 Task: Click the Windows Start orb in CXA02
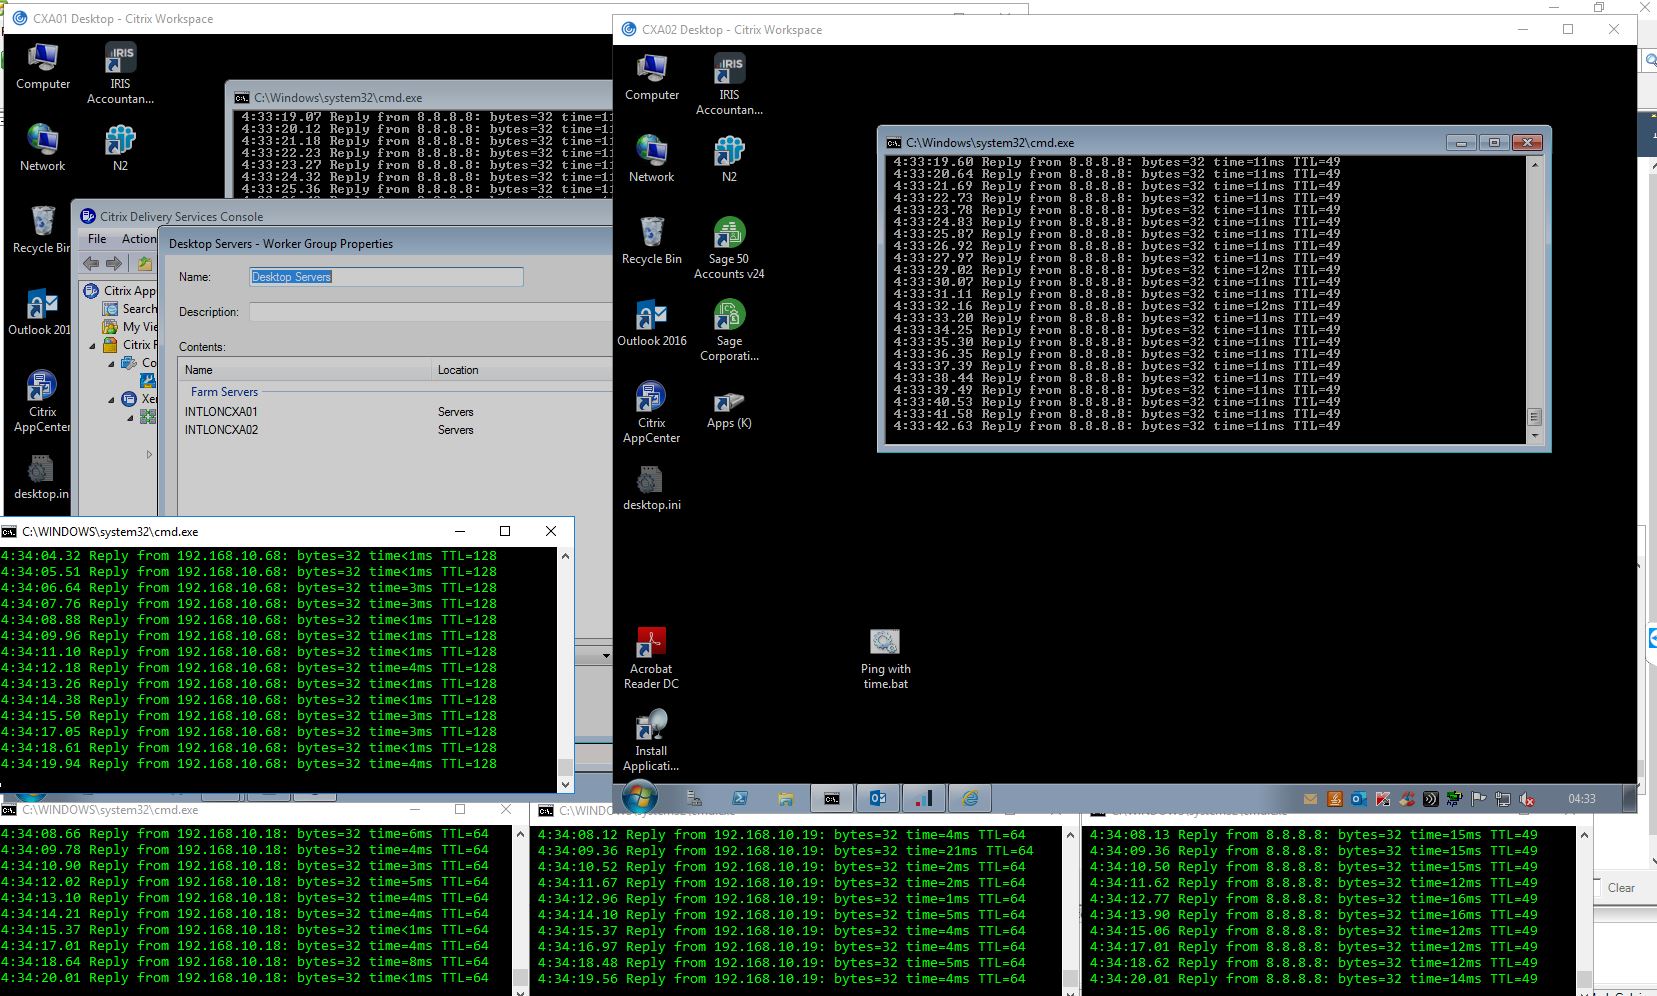pyautogui.click(x=640, y=797)
